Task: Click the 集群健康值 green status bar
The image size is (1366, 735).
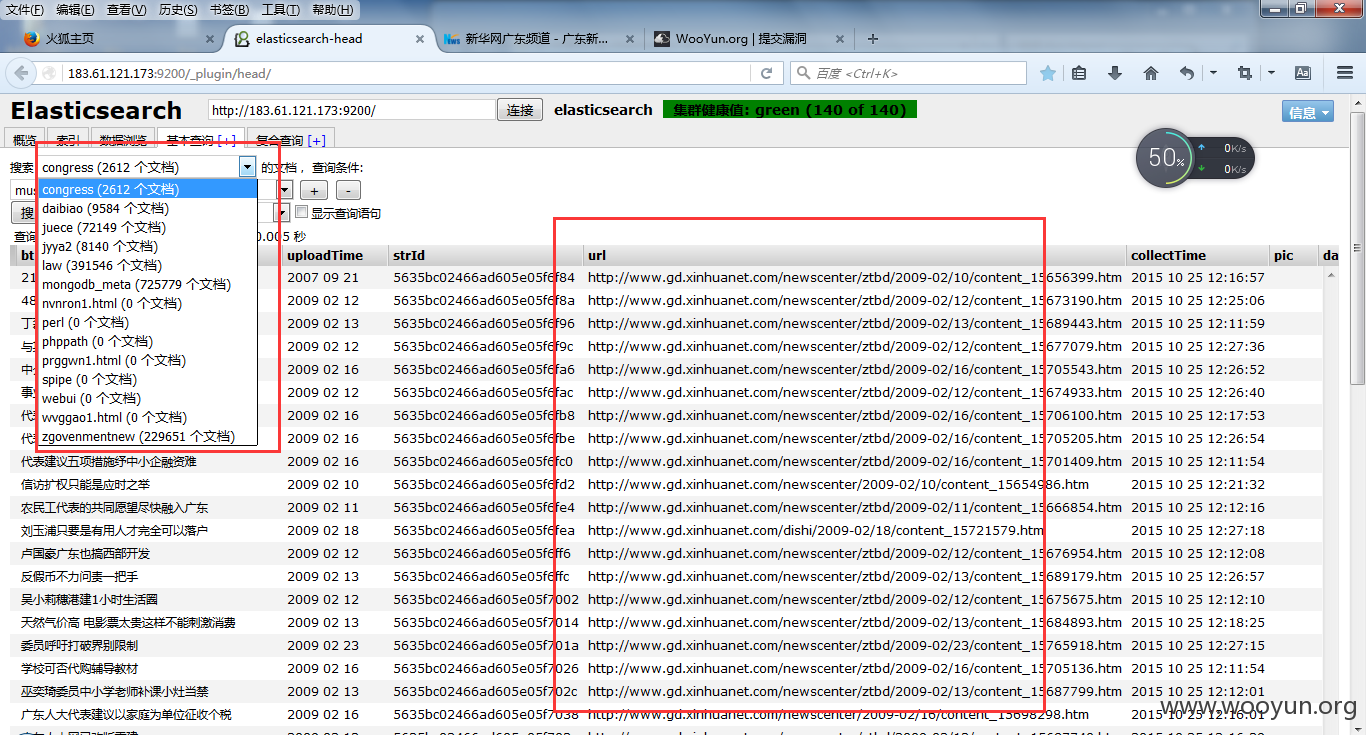Action: tap(790, 110)
